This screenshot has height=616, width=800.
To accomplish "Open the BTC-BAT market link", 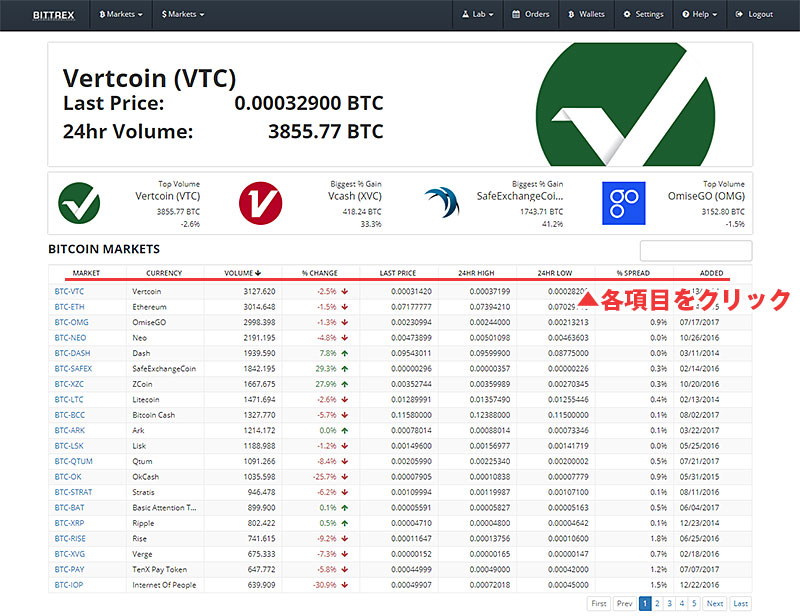I will [69, 508].
